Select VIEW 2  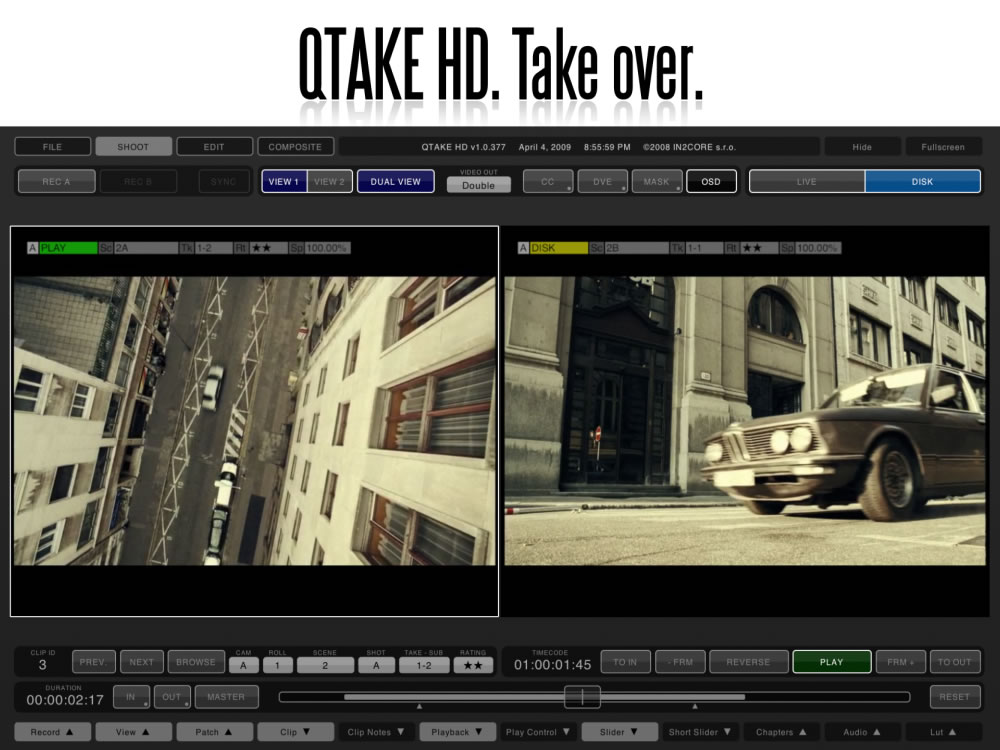[329, 181]
